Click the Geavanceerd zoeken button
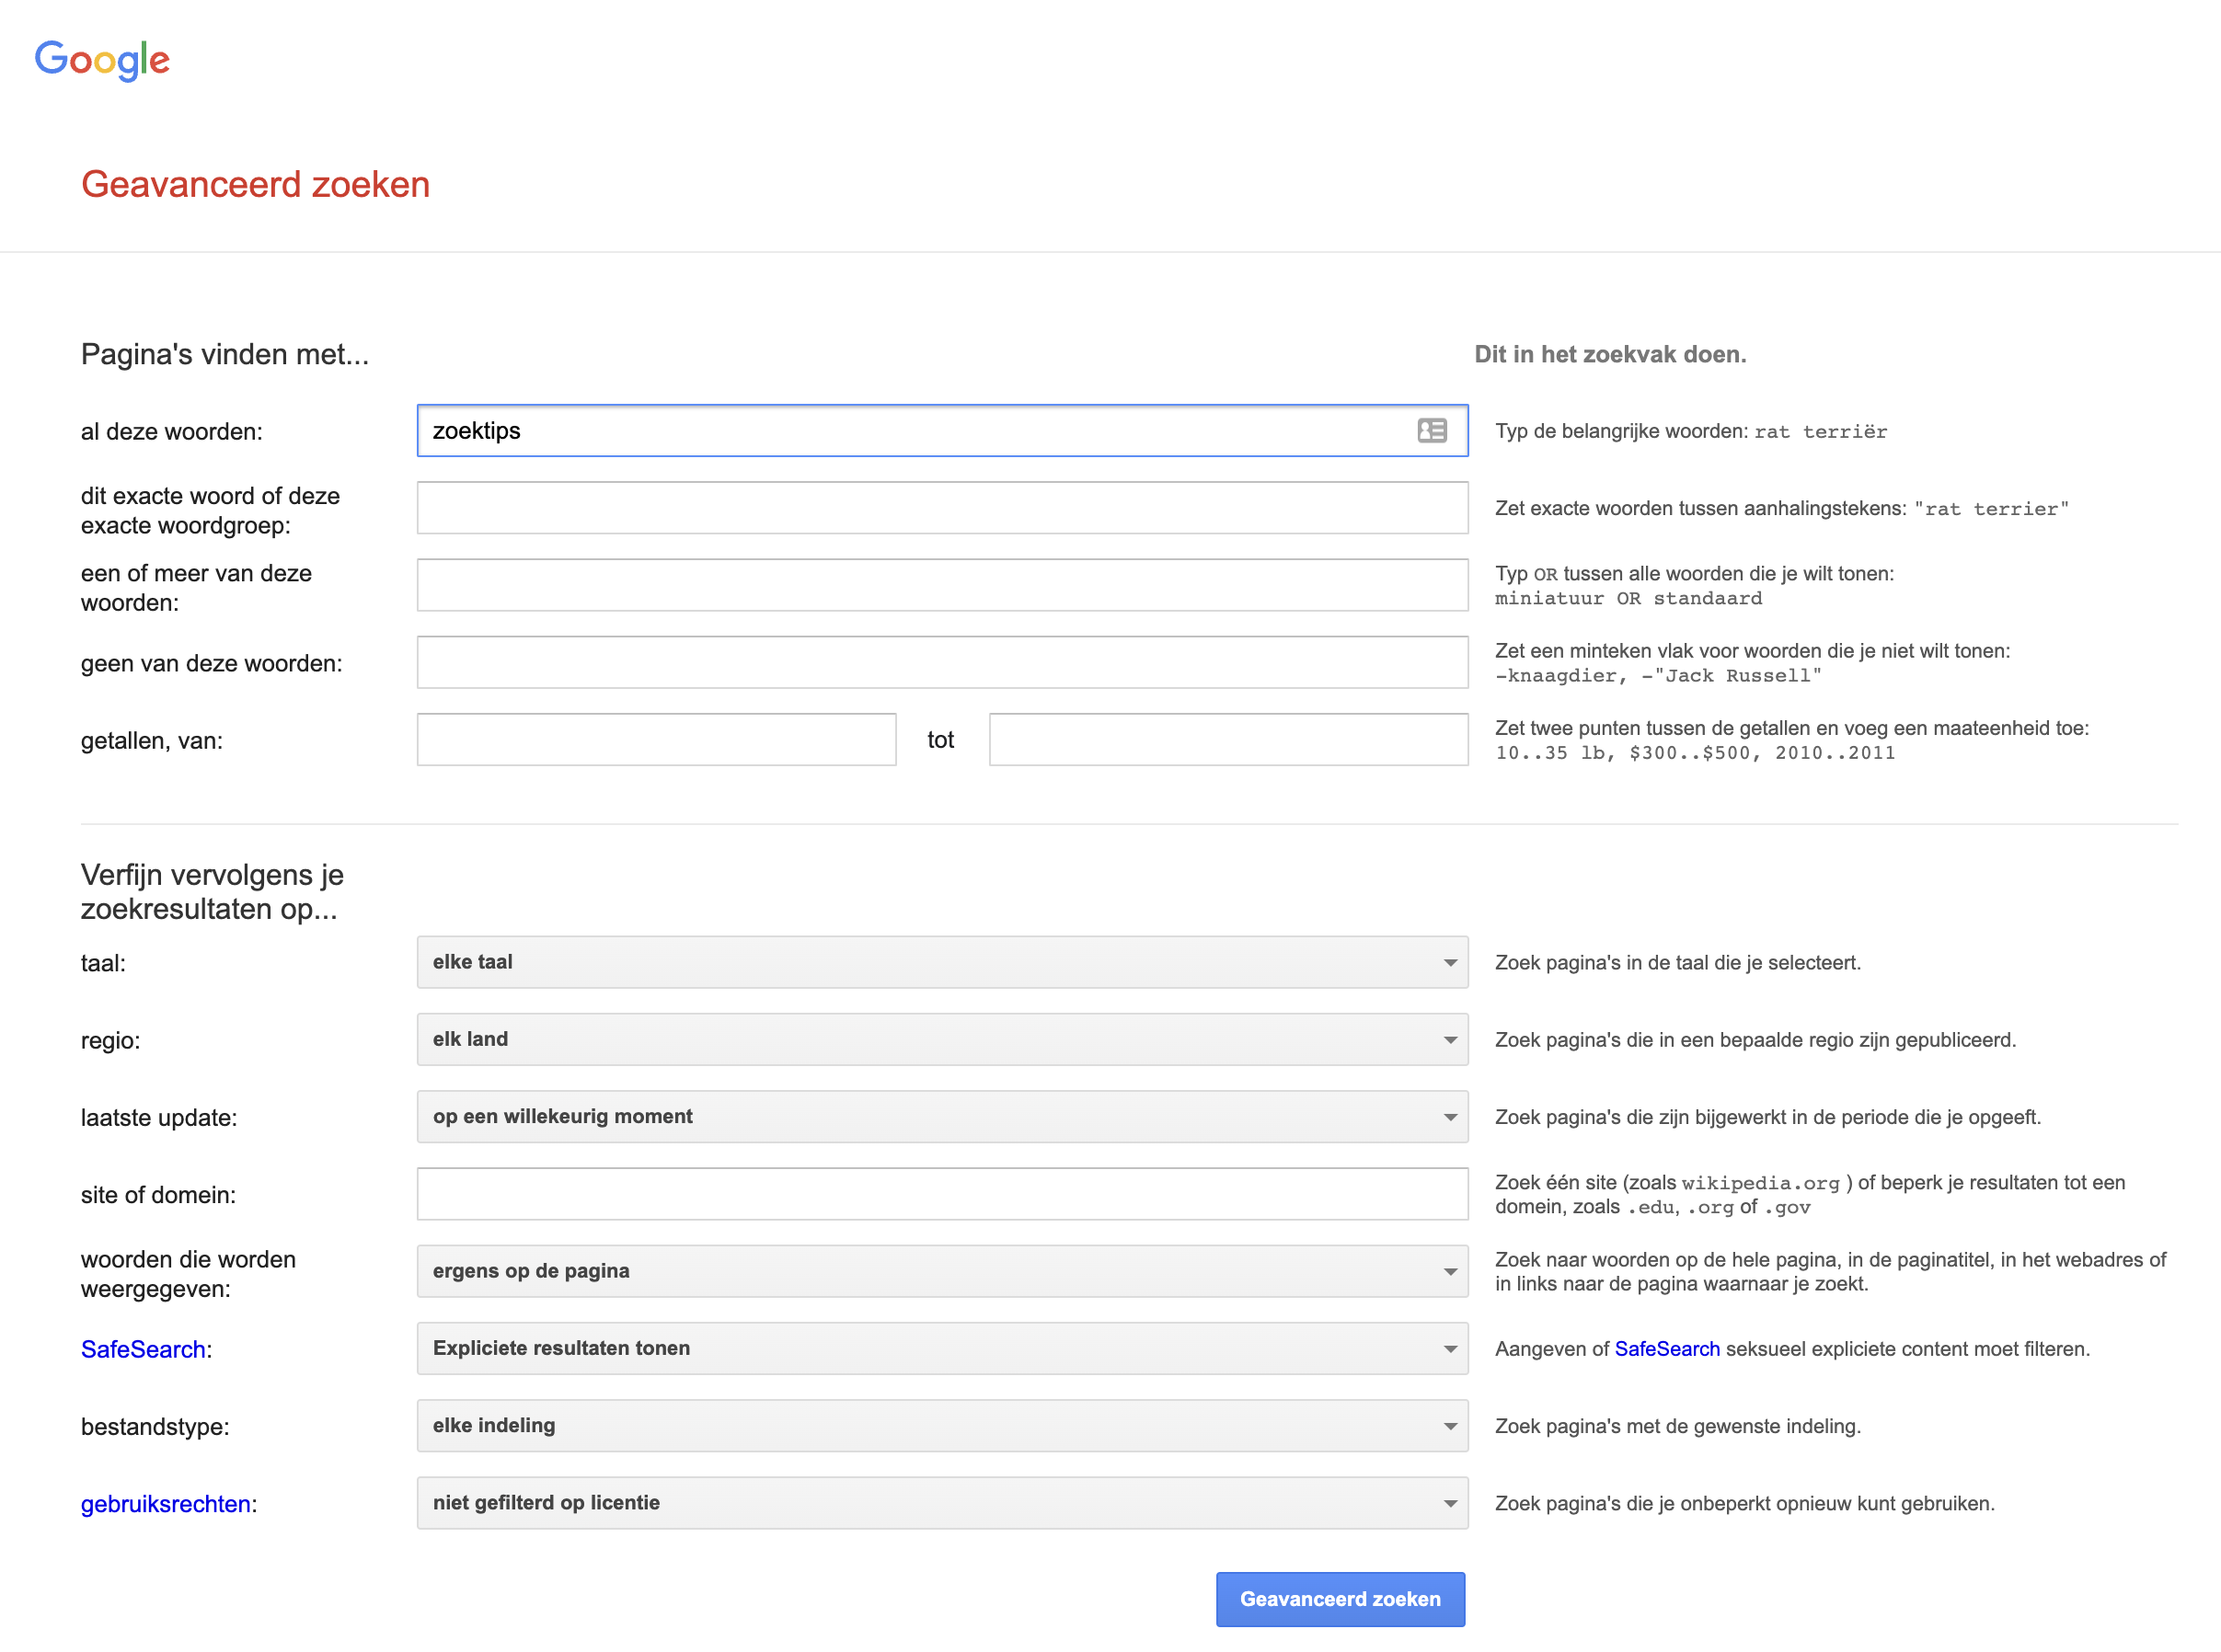 click(1339, 1598)
